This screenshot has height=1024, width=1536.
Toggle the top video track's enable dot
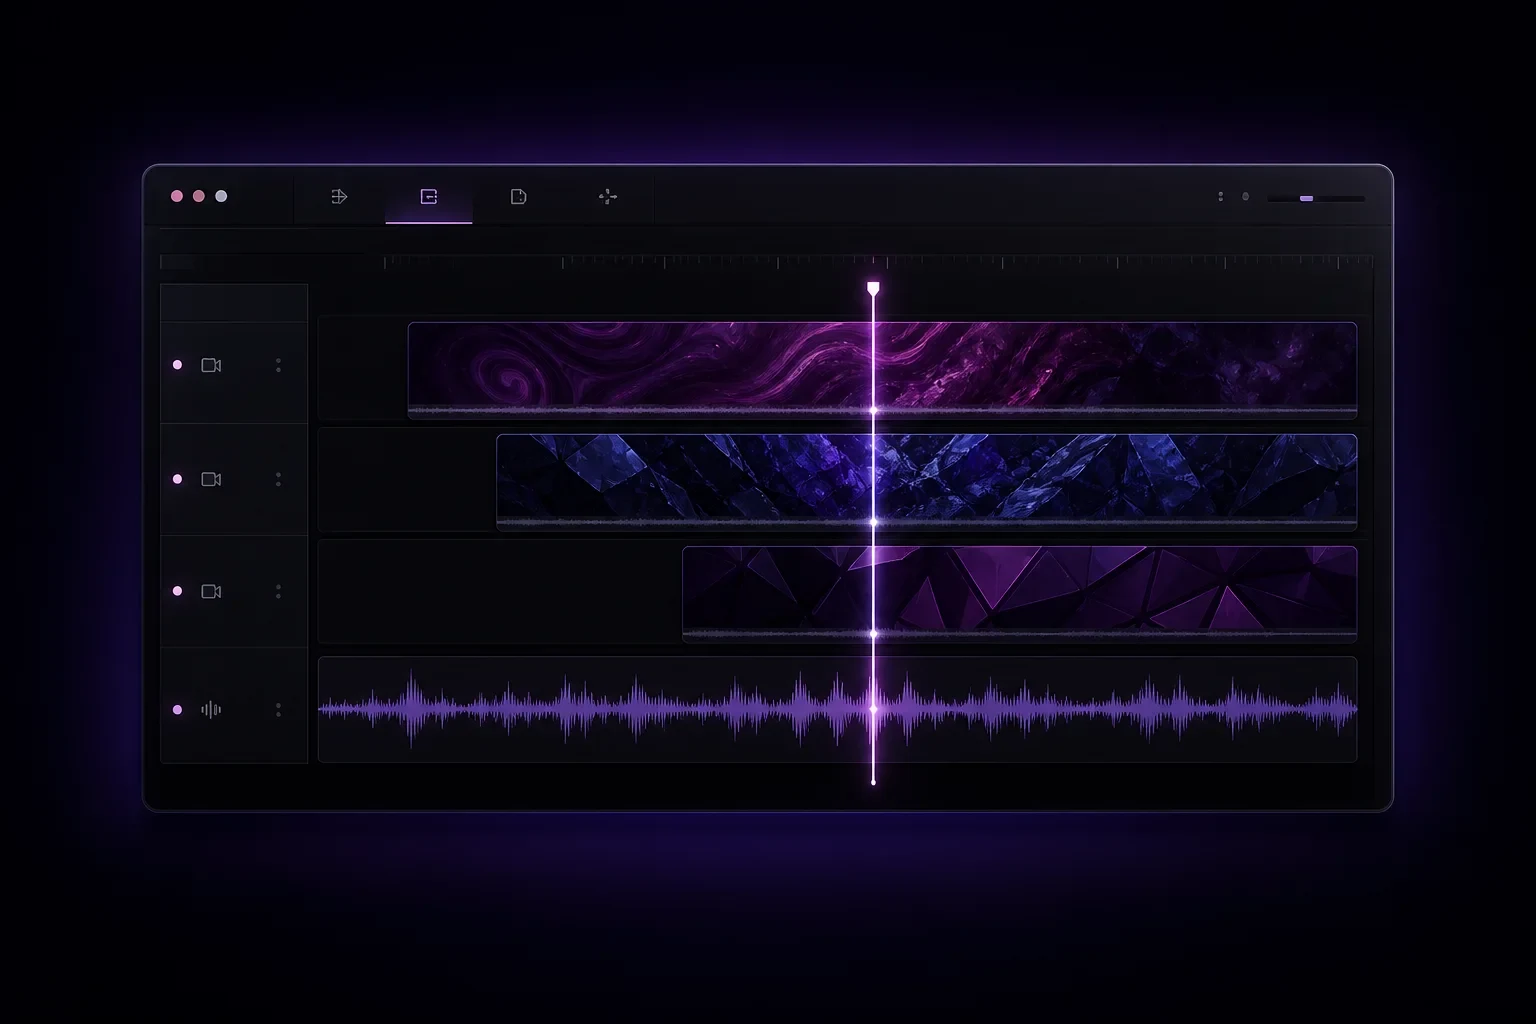click(178, 365)
